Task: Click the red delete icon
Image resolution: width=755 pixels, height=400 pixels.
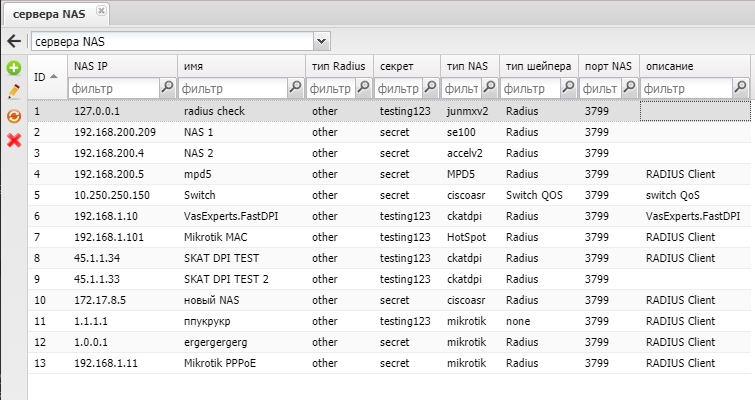Action: [x=14, y=140]
